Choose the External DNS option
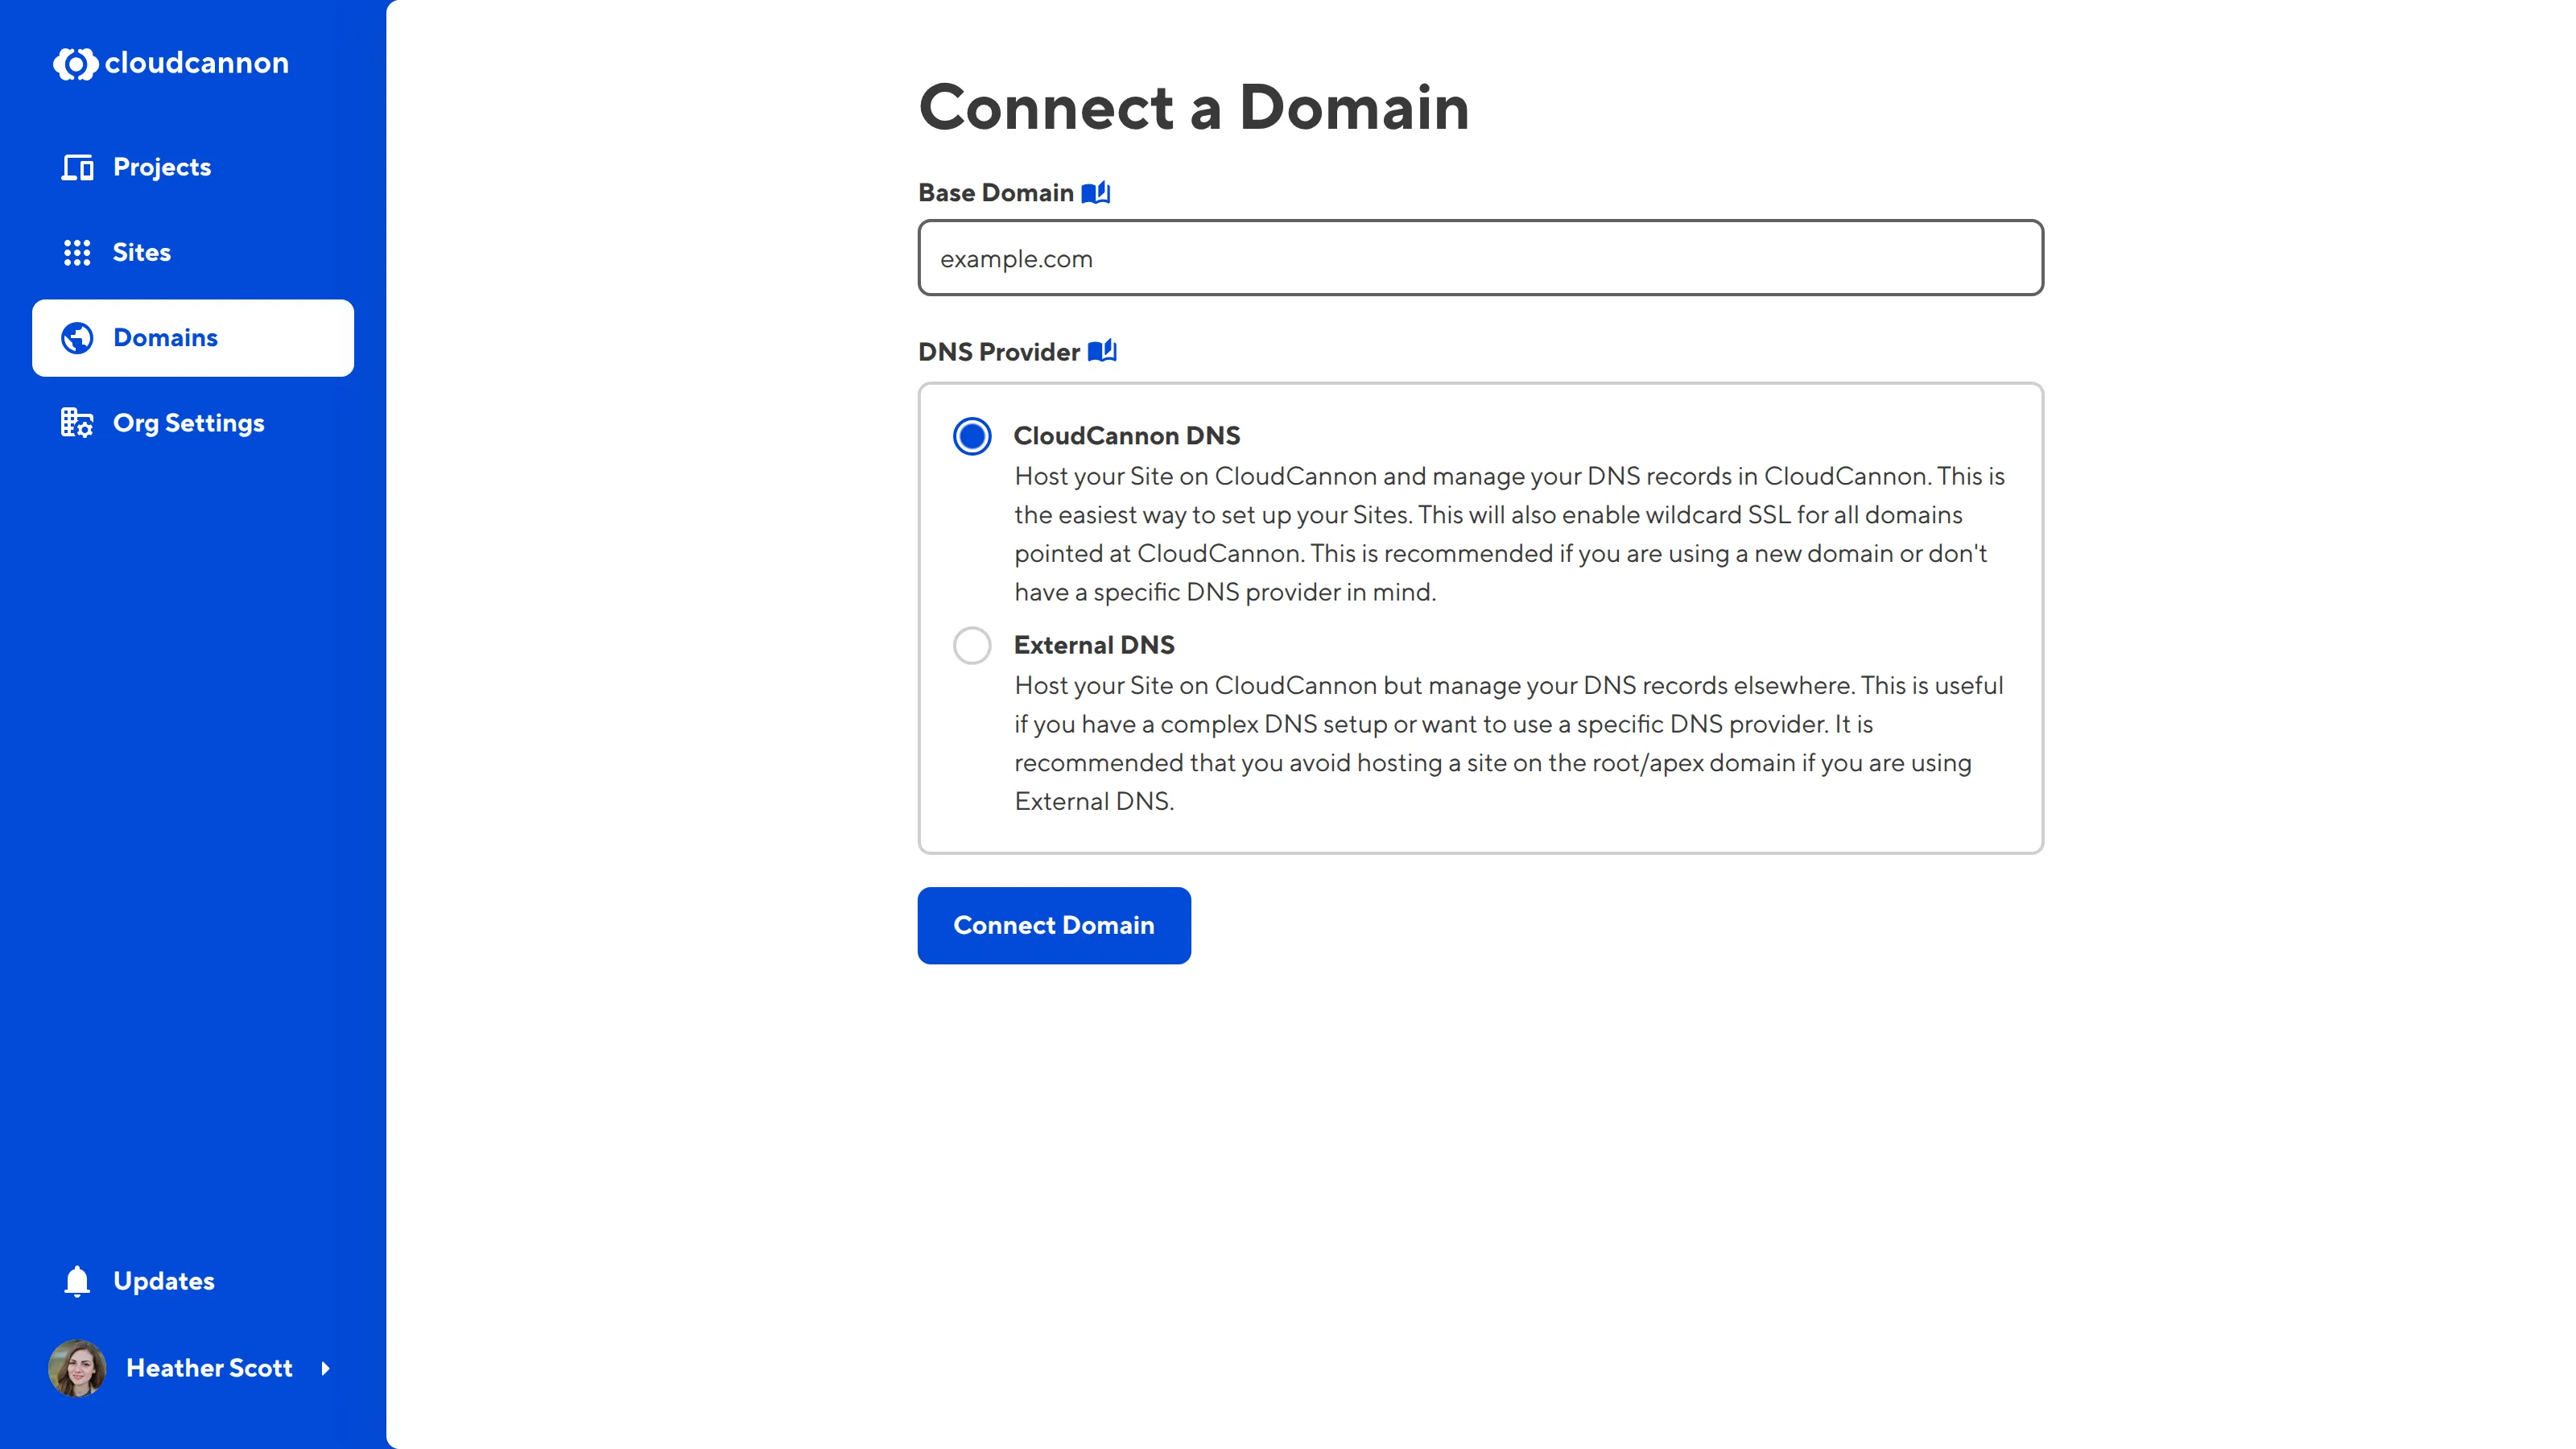Viewport: 2576px width, 1449px height. 972,646
